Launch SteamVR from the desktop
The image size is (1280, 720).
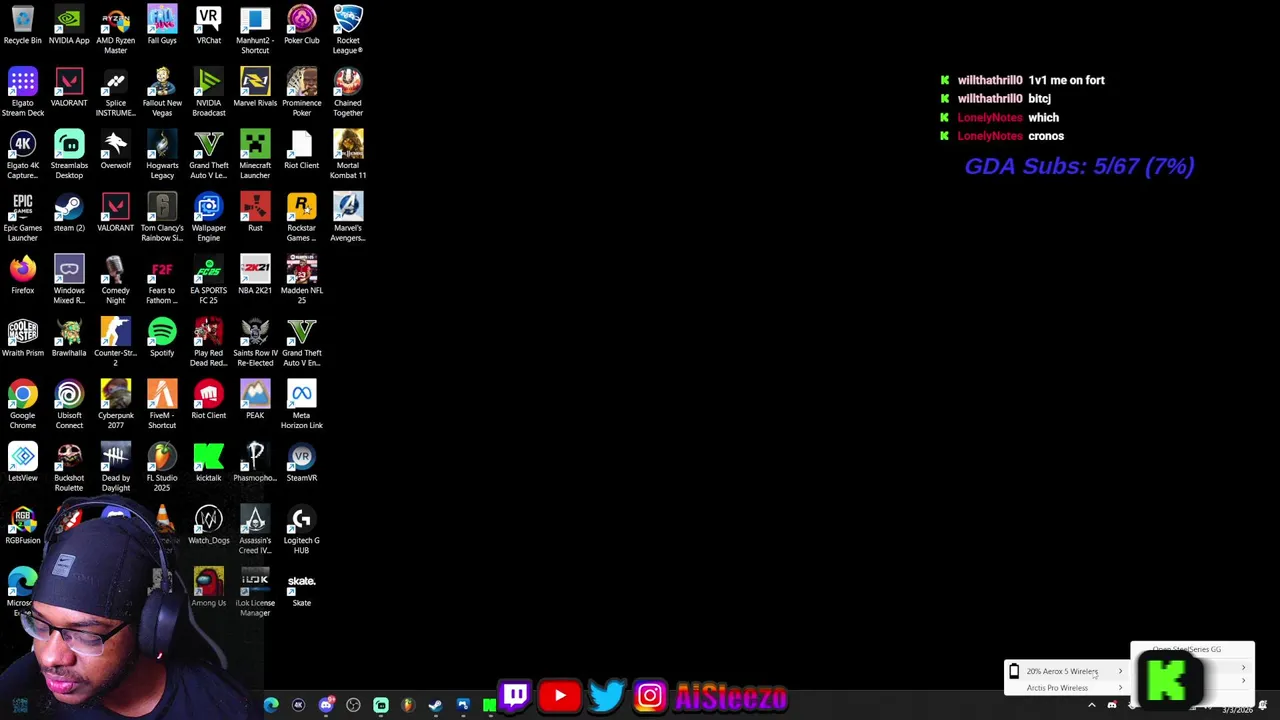pyautogui.click(x=301, y=463)
